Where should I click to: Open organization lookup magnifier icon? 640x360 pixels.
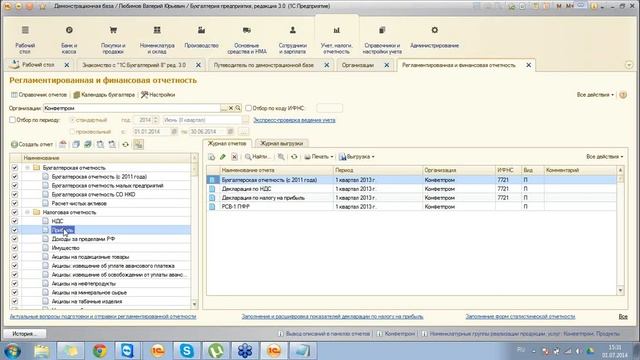[238, 108]
